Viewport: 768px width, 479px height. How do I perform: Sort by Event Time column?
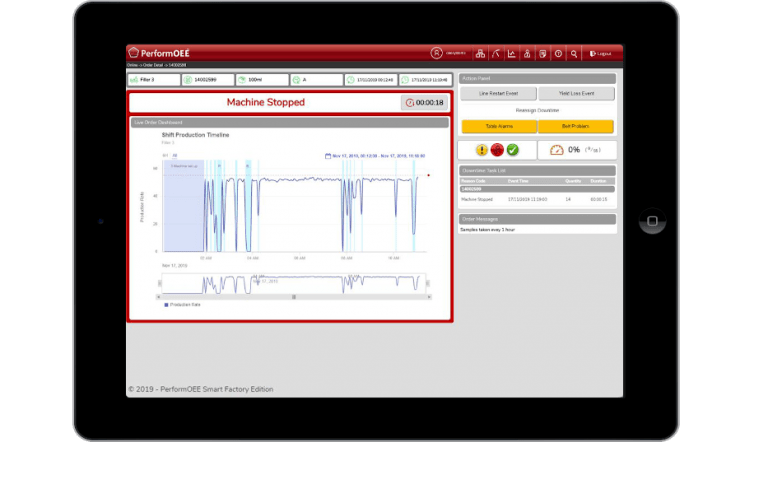pyautogui.click(x=518, y=181)
